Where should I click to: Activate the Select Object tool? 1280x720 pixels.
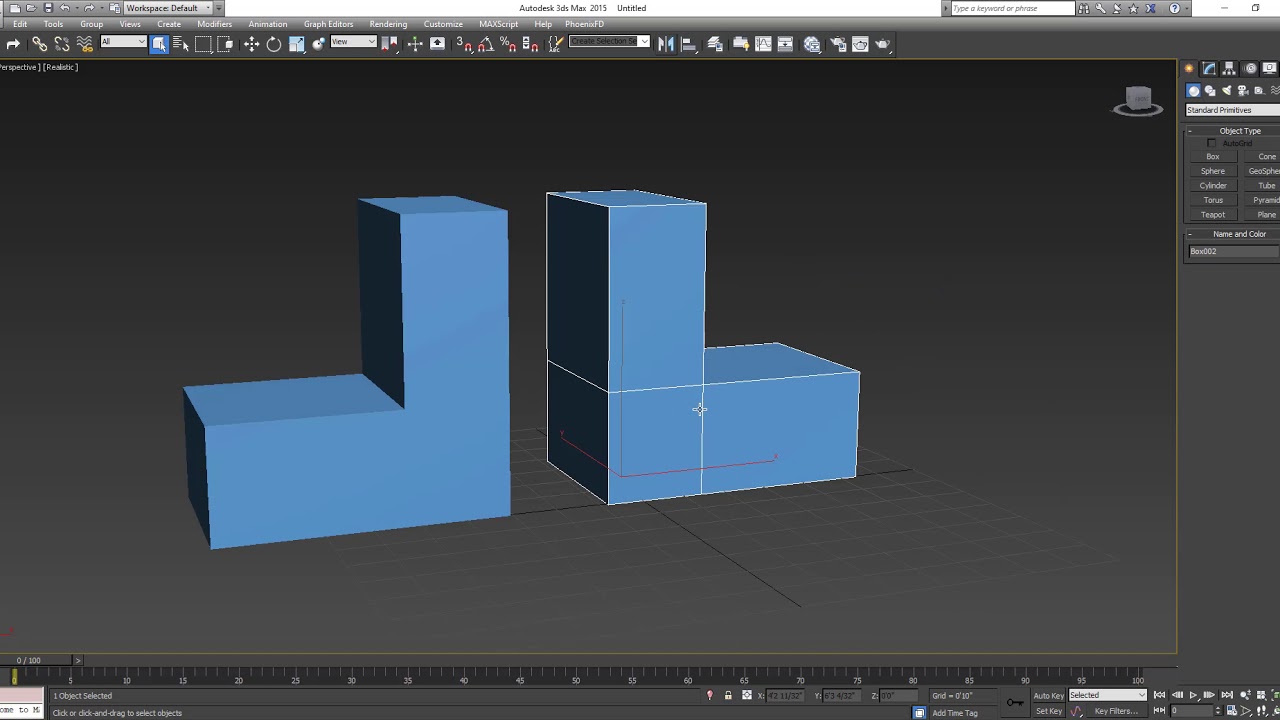click(159, 44)
